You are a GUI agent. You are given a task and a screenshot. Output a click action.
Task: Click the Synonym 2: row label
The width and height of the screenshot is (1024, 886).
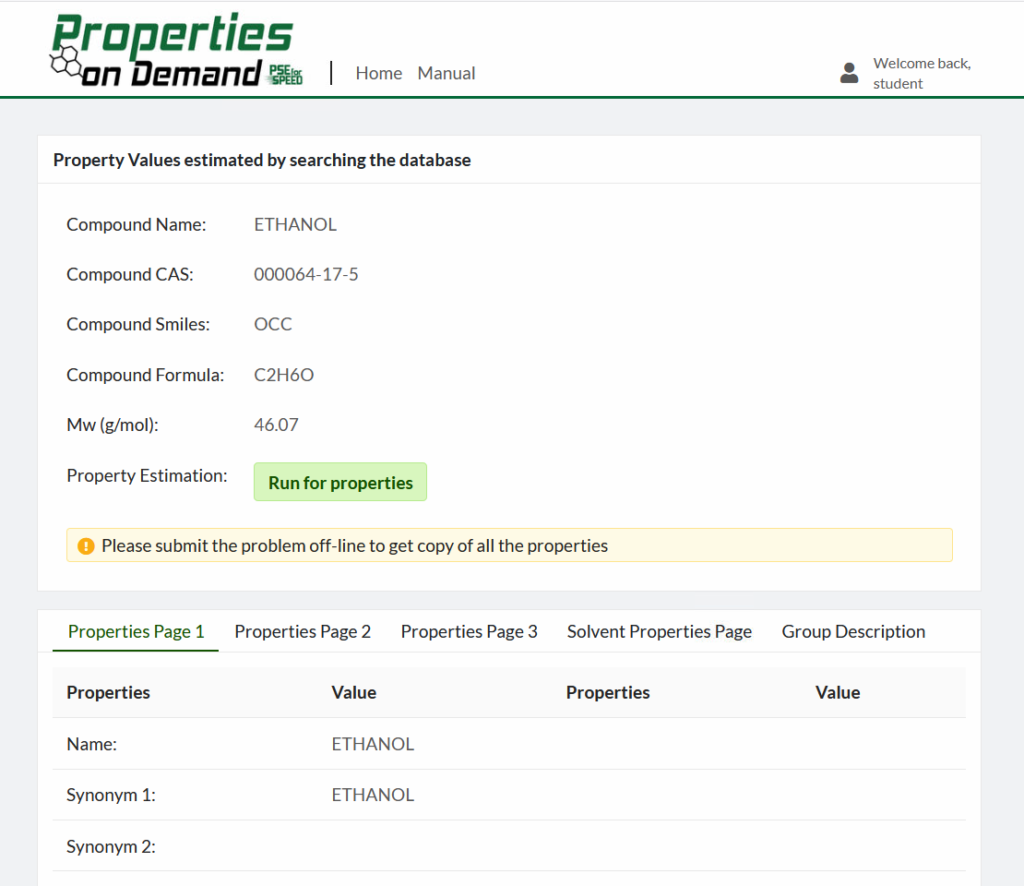tap(111, 847)
